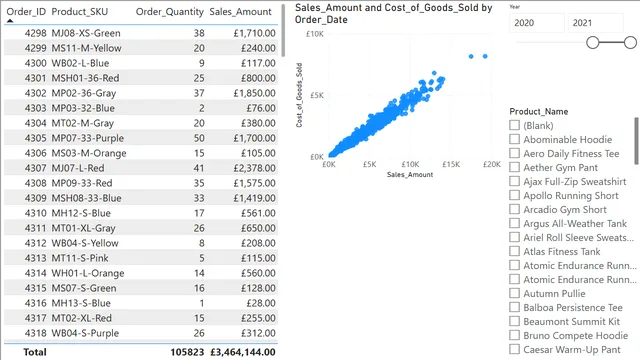The height and width of the screenshot is (360, 640).
Task: Click the Cost_of_Goods_Sold axis title
Action: 299,95
